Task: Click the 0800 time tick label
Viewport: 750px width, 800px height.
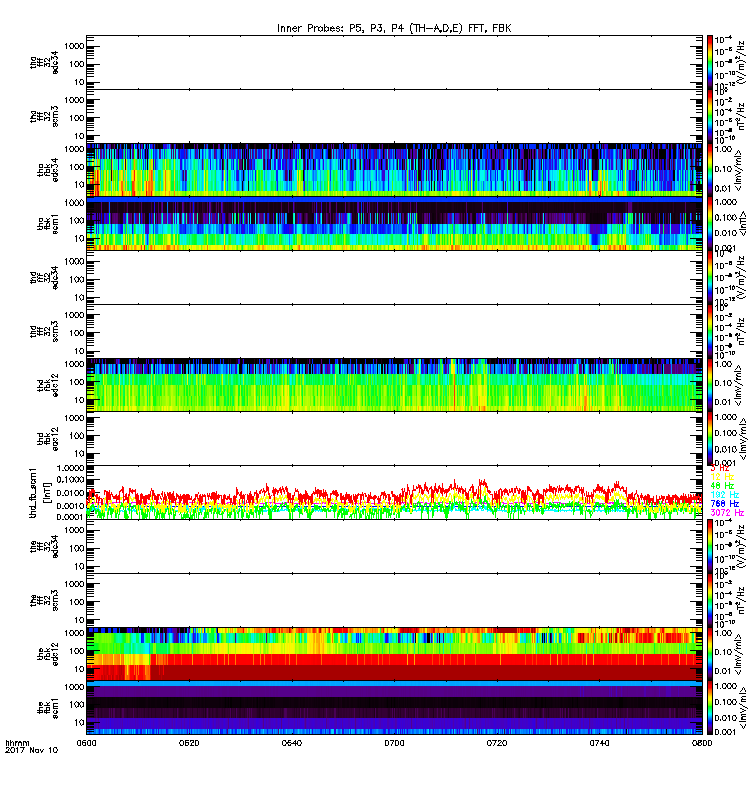Action: coord(702,743)
